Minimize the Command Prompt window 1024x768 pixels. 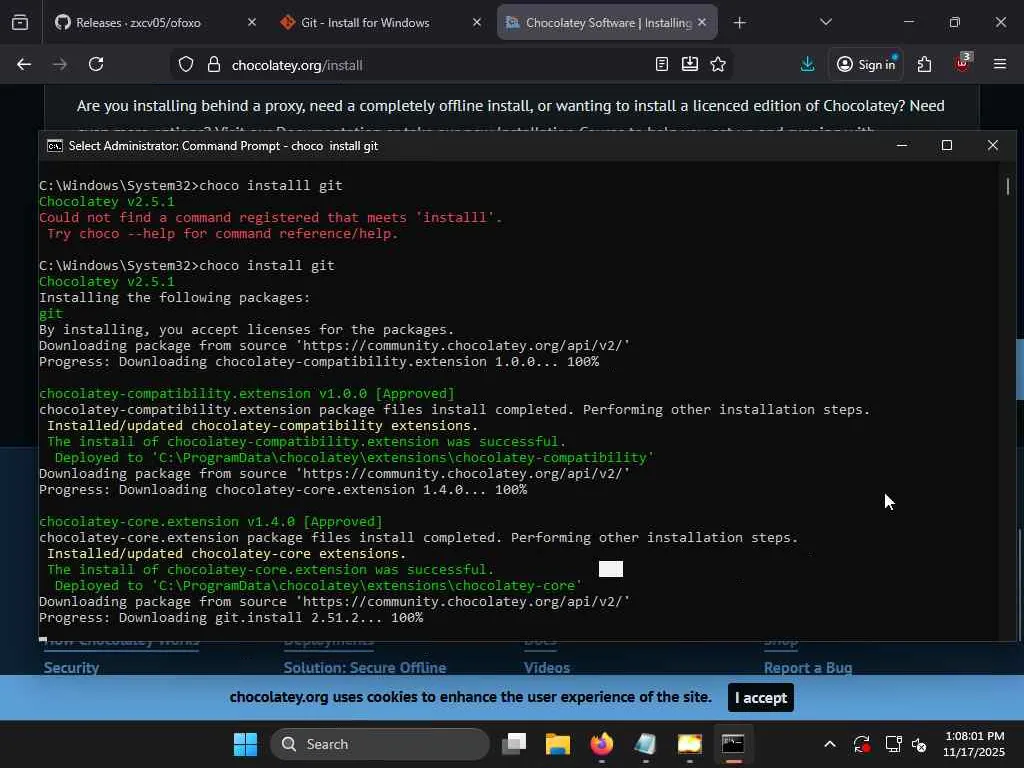coord(902,146)
